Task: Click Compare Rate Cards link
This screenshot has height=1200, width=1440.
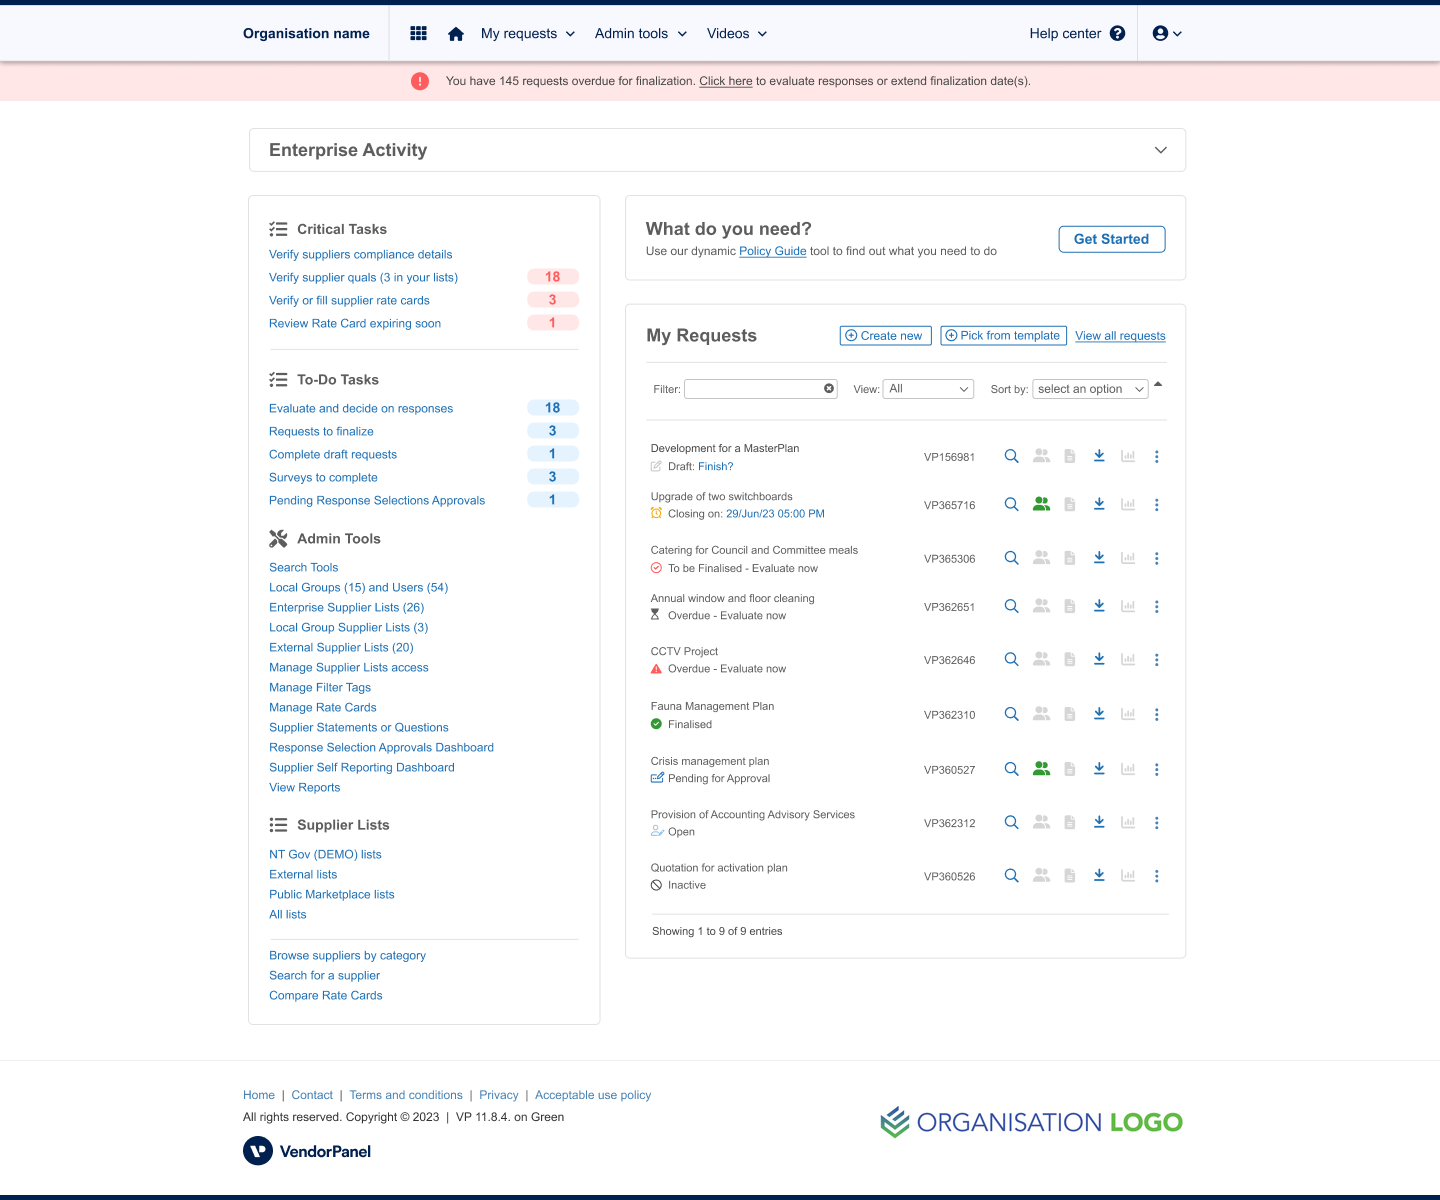Action: (x=326, y=995)
